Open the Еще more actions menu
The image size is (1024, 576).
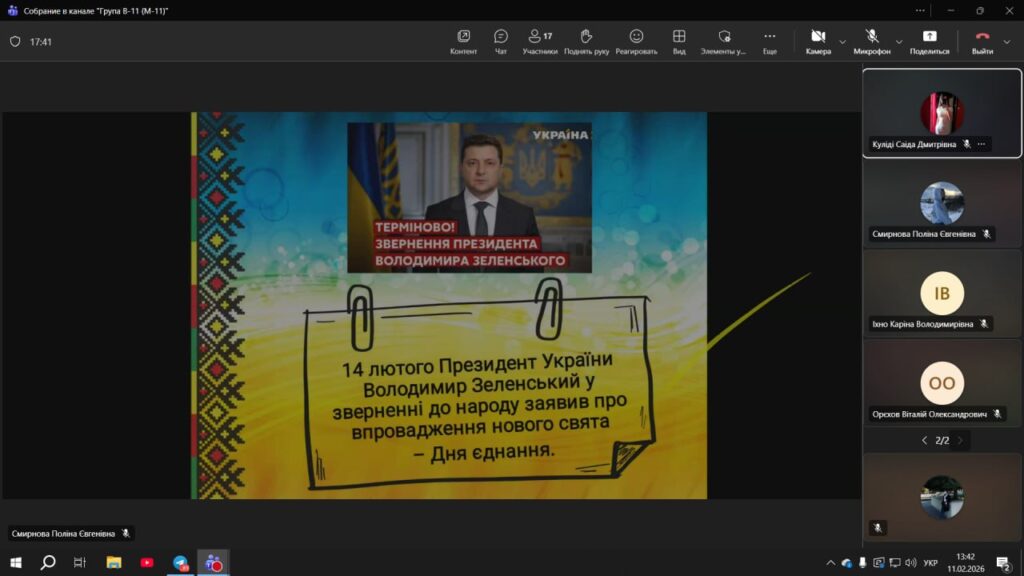(769, 40)
